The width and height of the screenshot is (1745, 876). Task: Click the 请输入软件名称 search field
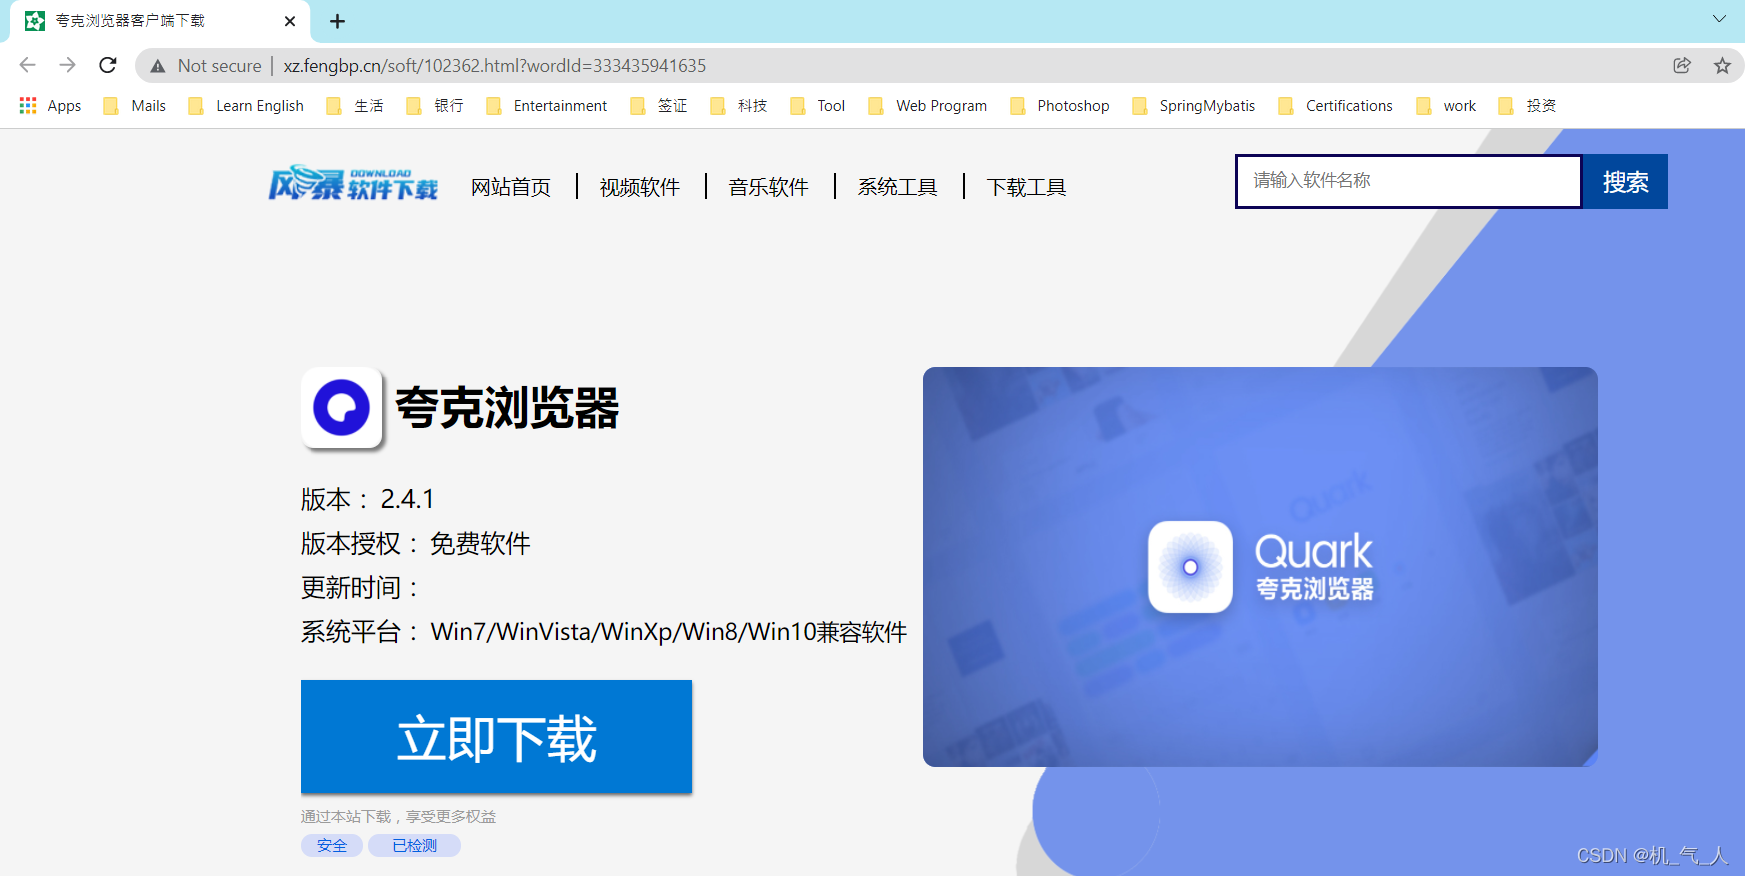click(1409, 181)
